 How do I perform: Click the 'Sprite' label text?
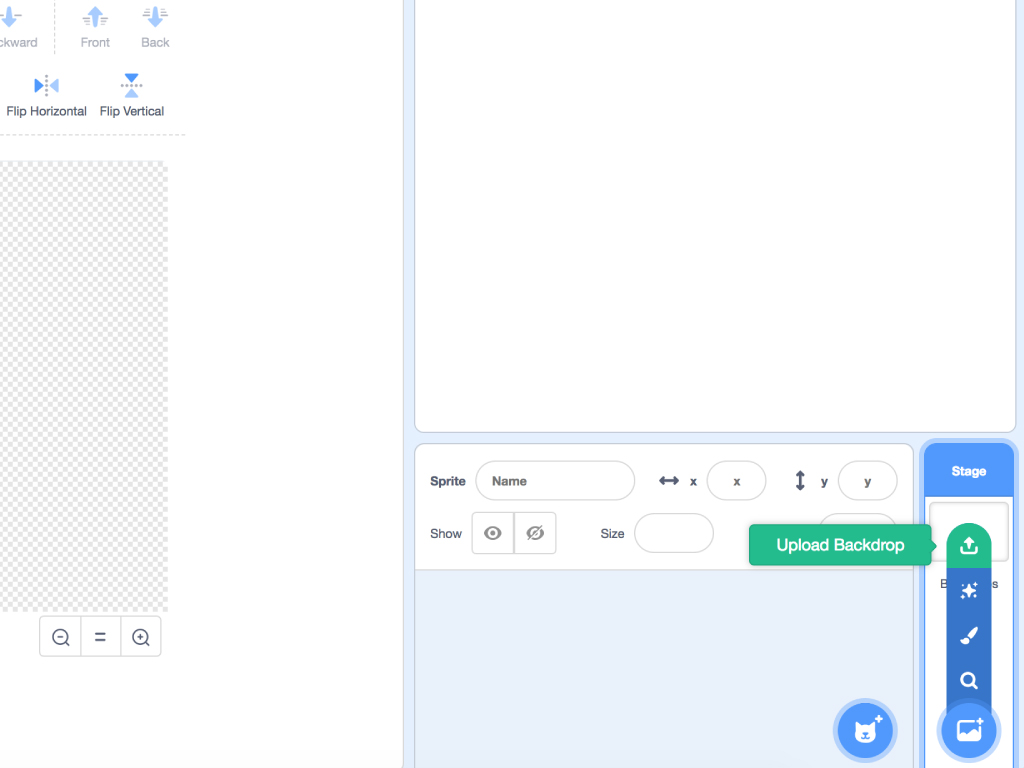tap(448, 481)
